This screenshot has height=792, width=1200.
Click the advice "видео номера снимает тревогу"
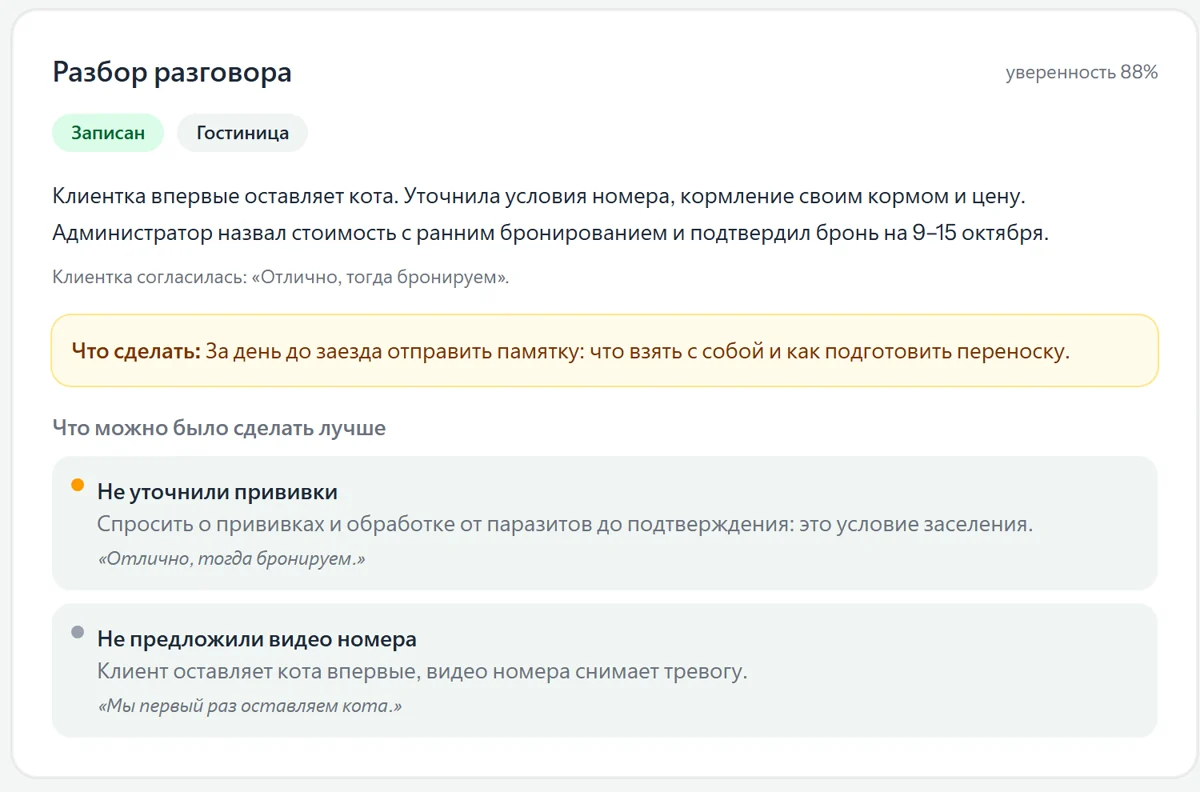(422, 671)
